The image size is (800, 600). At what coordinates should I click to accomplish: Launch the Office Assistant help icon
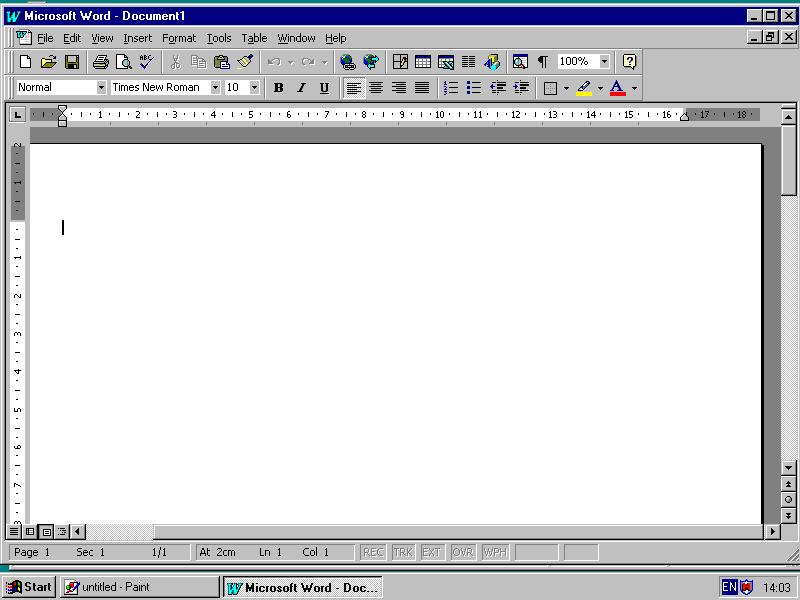(x=630, y=62)
